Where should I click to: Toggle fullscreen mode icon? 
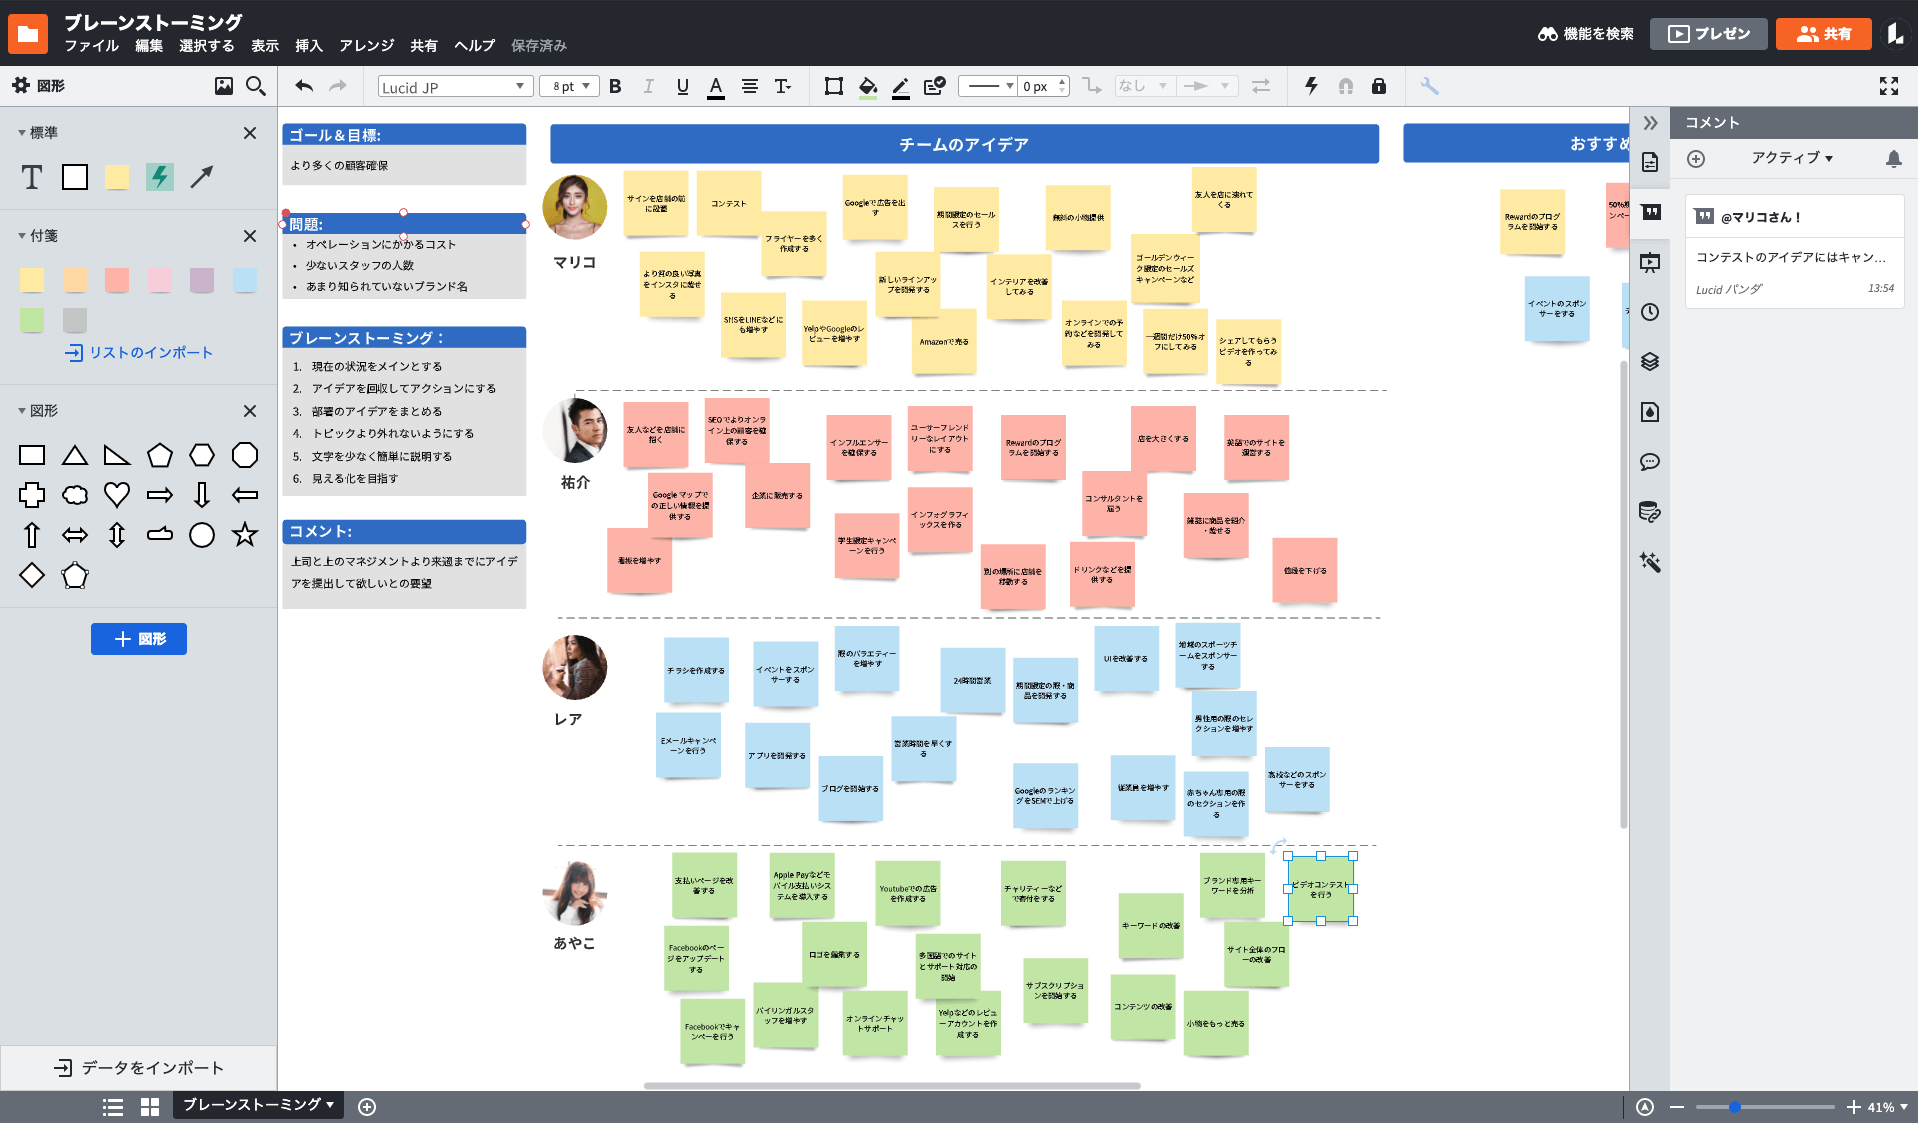[x=1888, y=86]
